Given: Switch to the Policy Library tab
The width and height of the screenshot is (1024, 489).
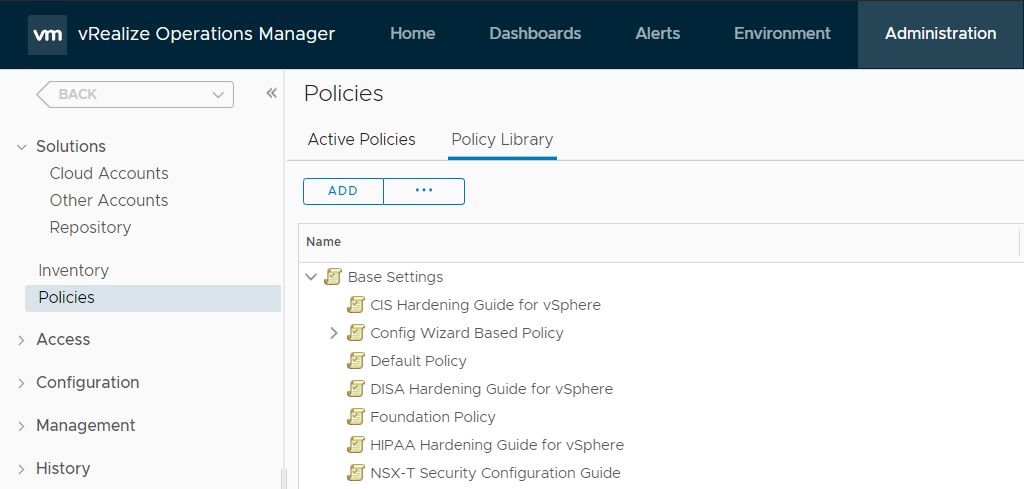Looking at the screenshot, I should (x=502, y=140).
